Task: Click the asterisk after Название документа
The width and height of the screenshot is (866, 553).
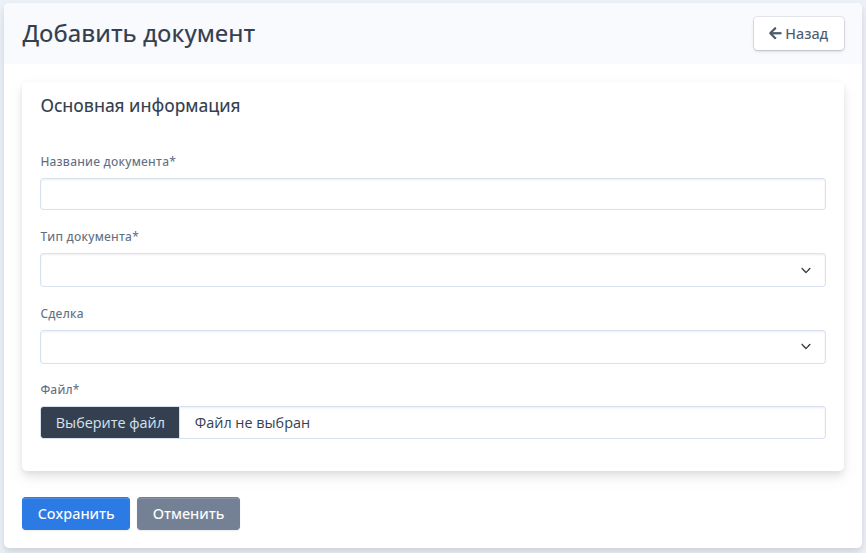Action: pyautogui.click(x=172, y=160)
